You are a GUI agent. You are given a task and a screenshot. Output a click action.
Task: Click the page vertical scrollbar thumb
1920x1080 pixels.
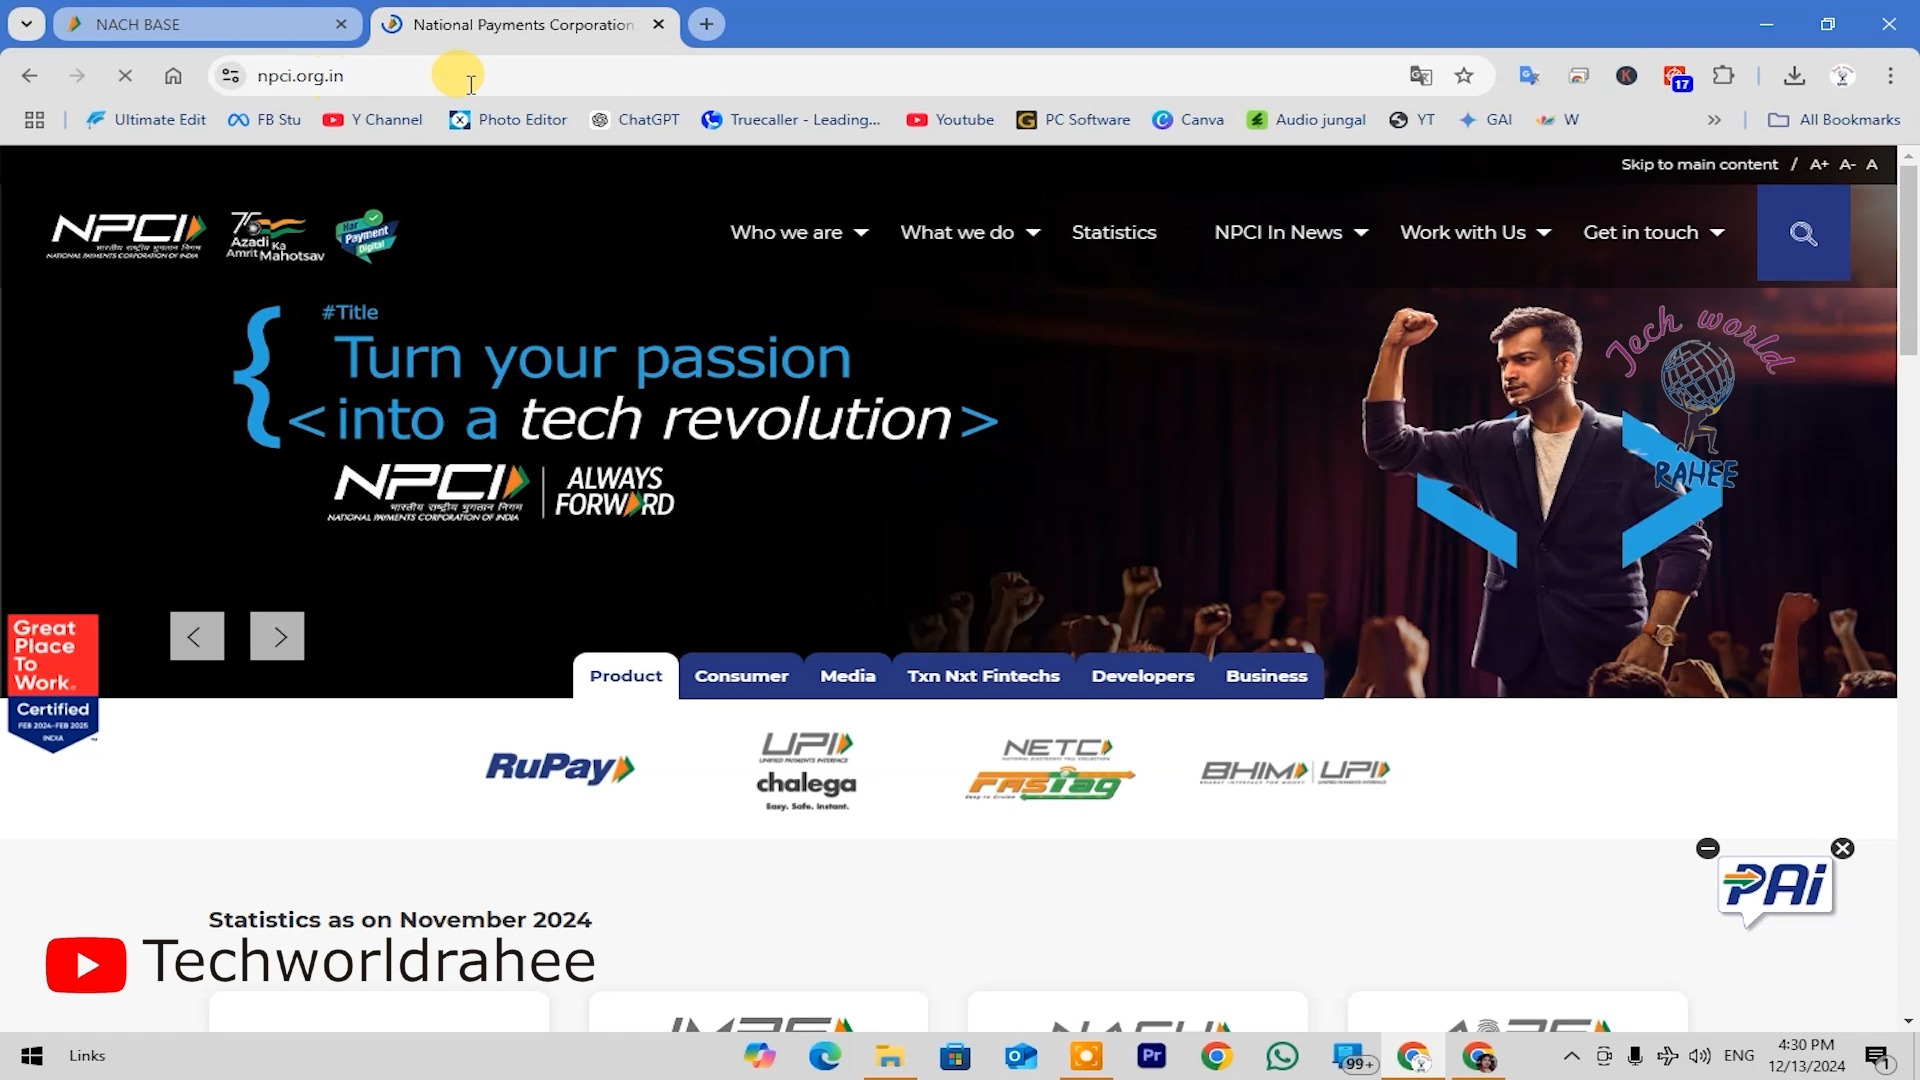(1908, 260)
